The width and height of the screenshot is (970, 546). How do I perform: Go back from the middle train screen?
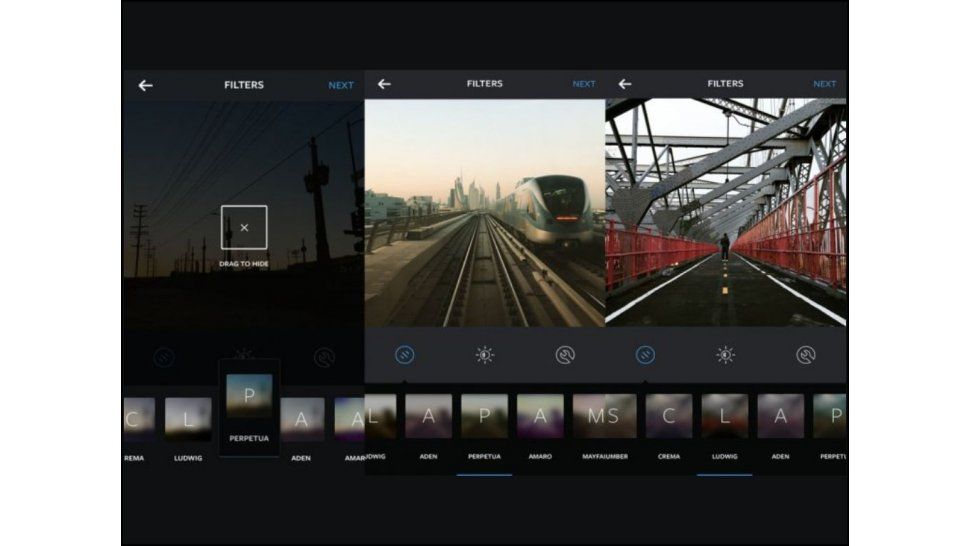(x=384, y=85)
